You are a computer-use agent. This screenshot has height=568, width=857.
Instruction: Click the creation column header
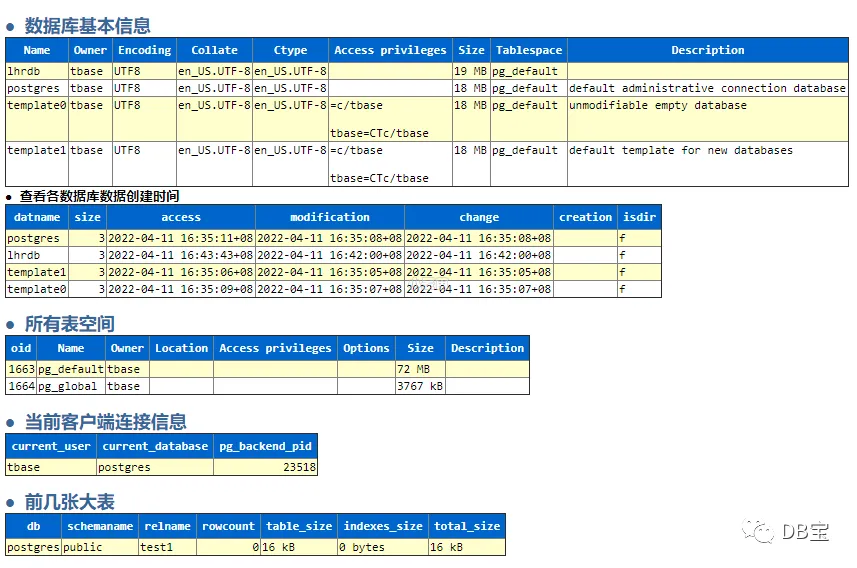(585, 217)
